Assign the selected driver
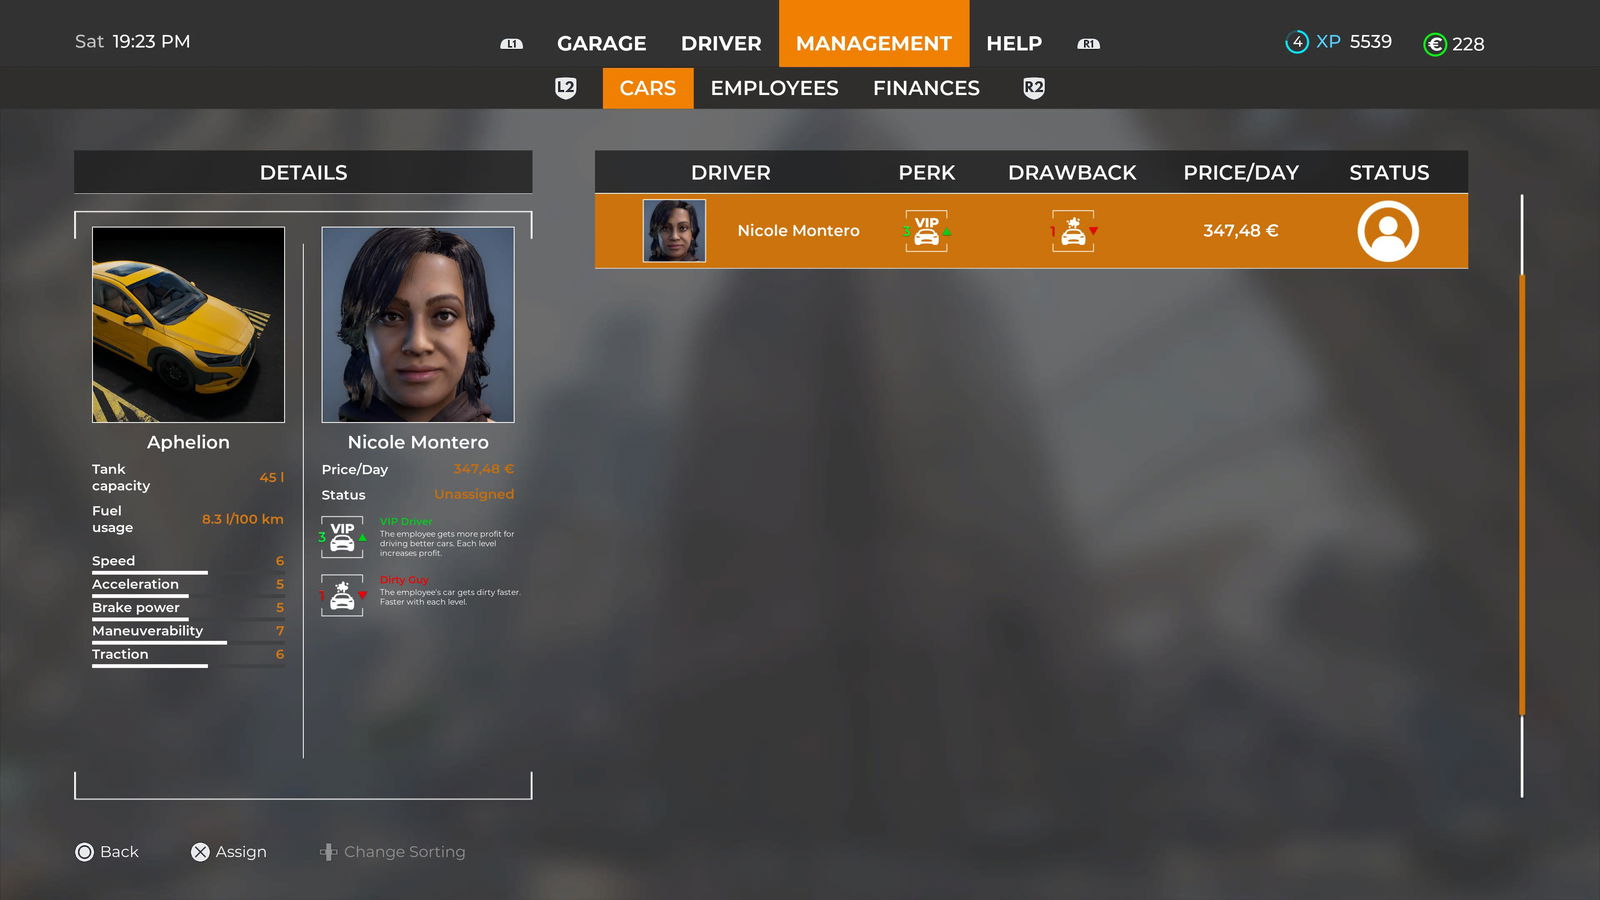1600x900 pixels. (229, 852)
